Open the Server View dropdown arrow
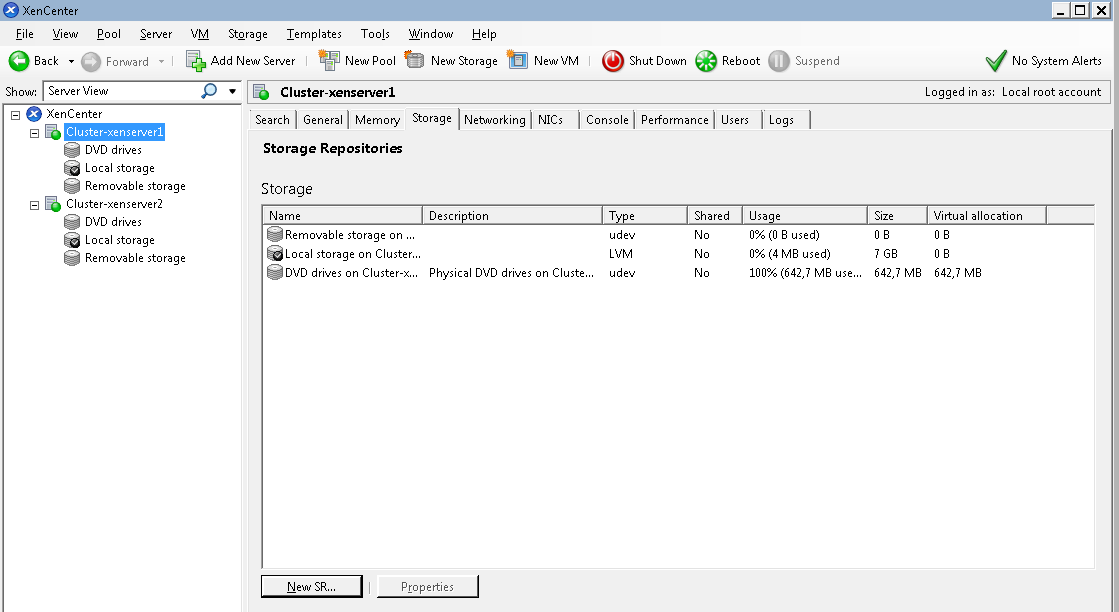The image size is (1119, 612). point(232,91)
